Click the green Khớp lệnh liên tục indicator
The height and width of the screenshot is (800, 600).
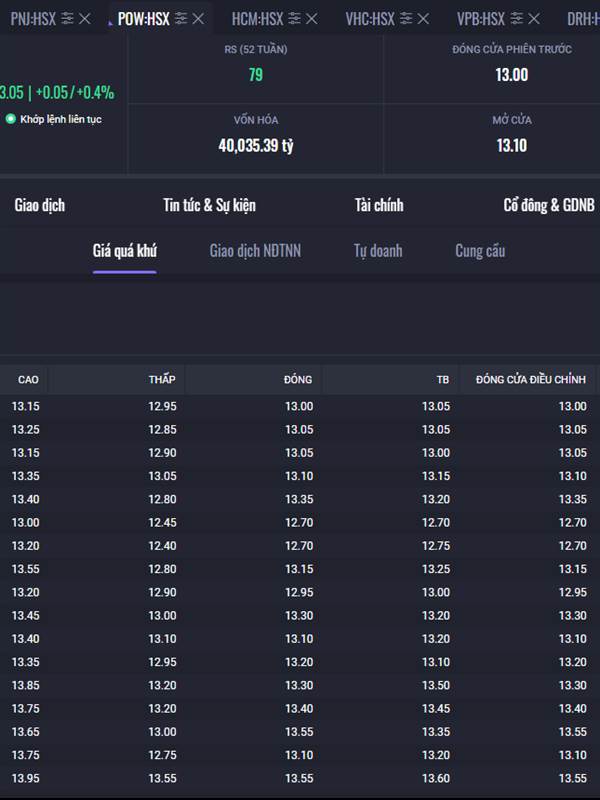(11, 119)
